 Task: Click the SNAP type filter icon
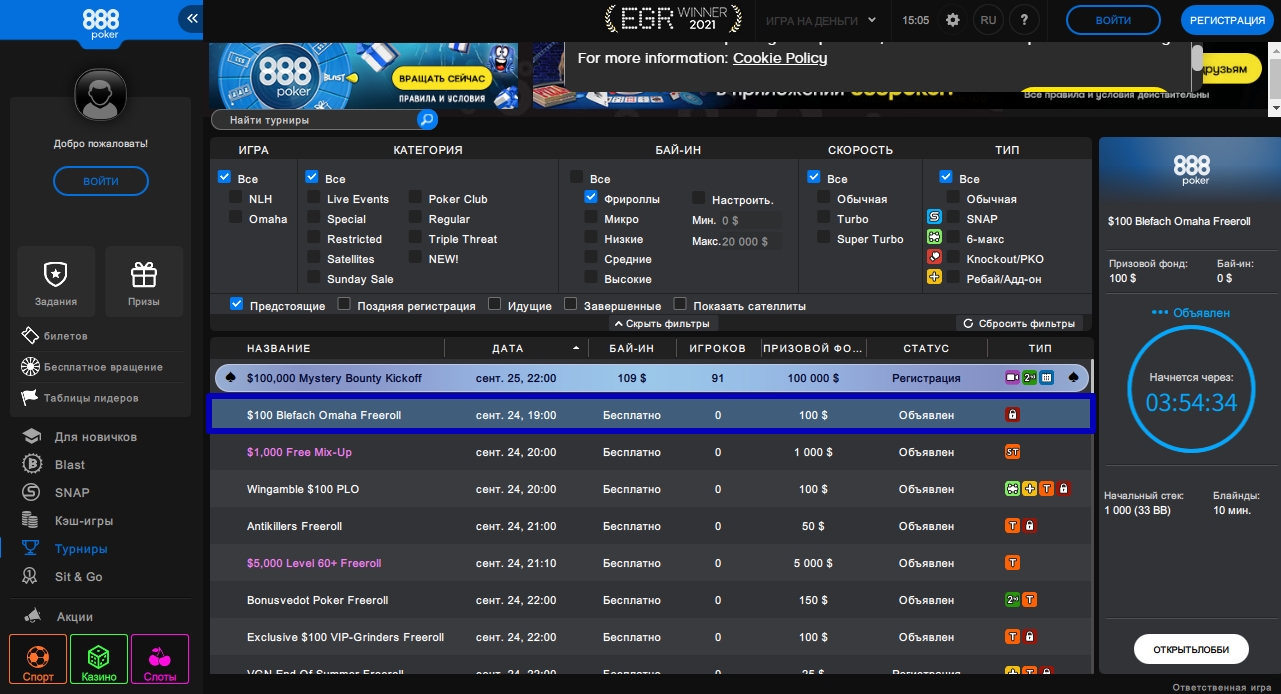[934, 217]
